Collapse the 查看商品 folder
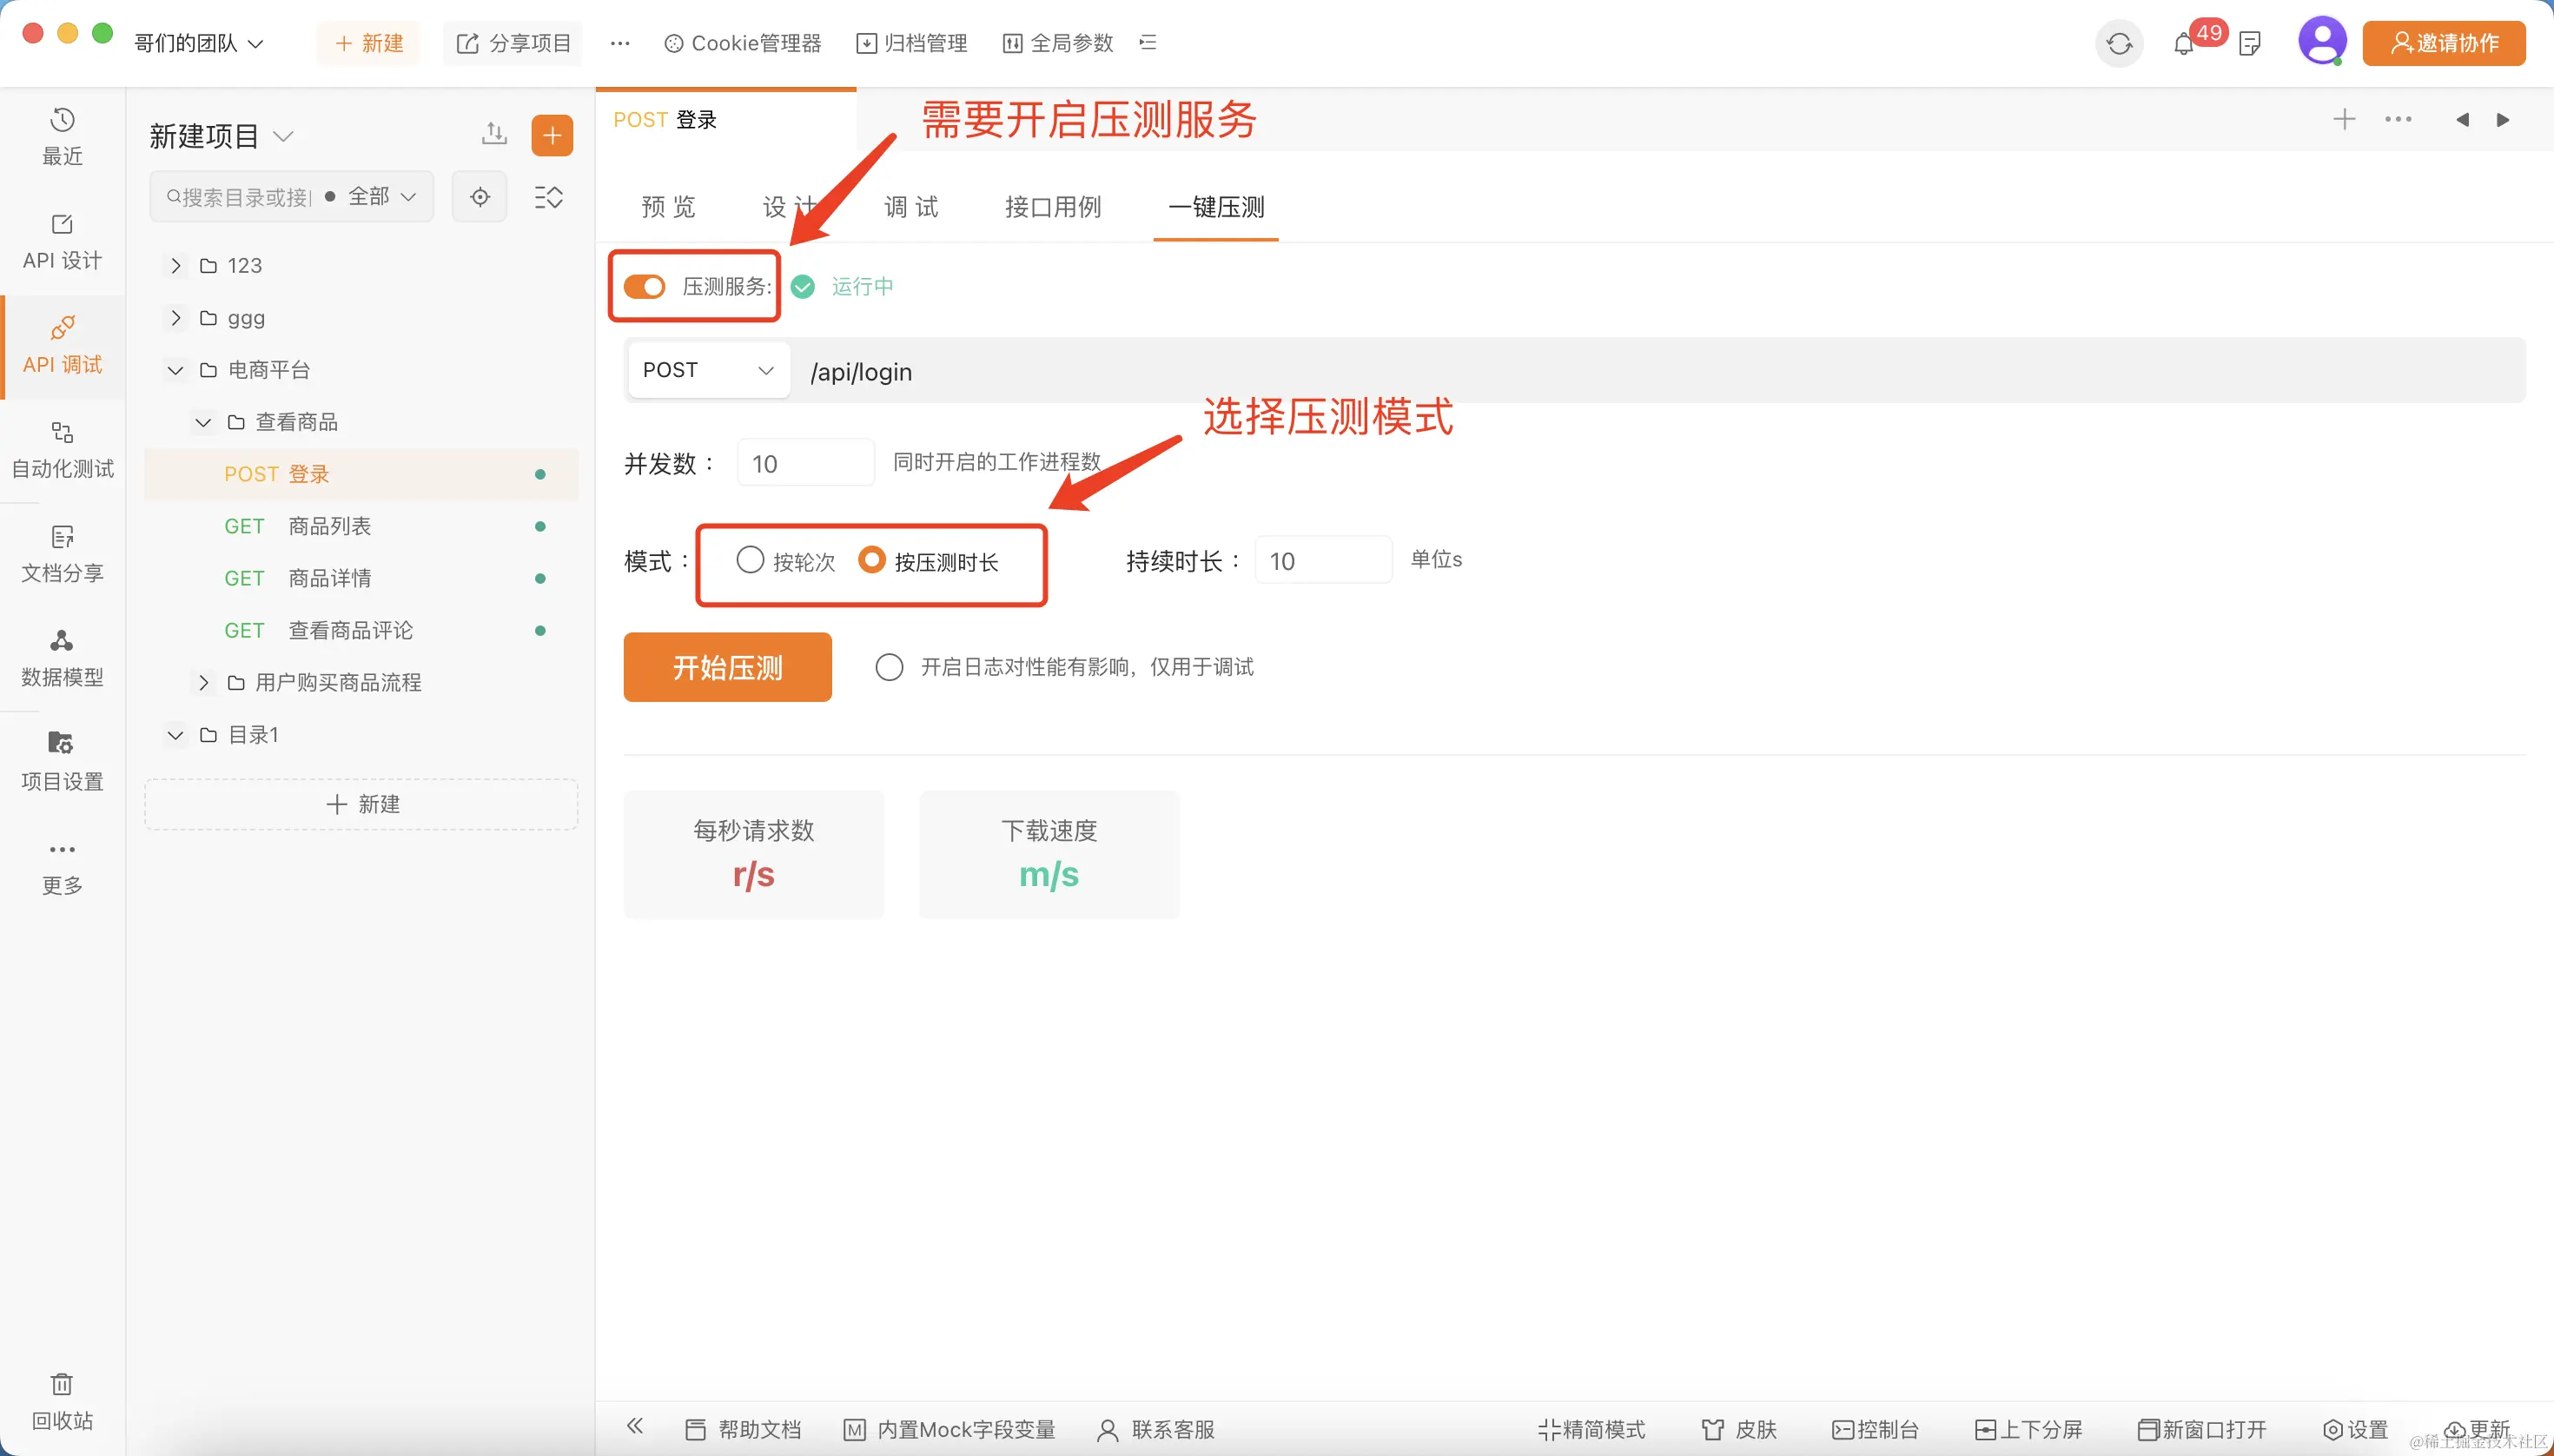The width and height of the screenshot is (2554, 1456). pos(203,422)
